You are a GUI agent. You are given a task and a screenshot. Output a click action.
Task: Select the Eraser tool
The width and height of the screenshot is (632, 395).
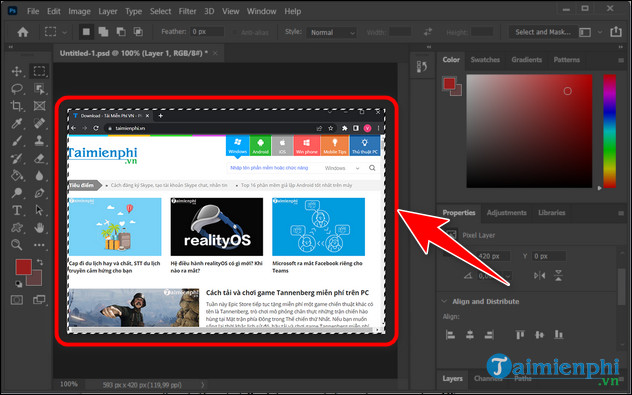coord(39,158)
